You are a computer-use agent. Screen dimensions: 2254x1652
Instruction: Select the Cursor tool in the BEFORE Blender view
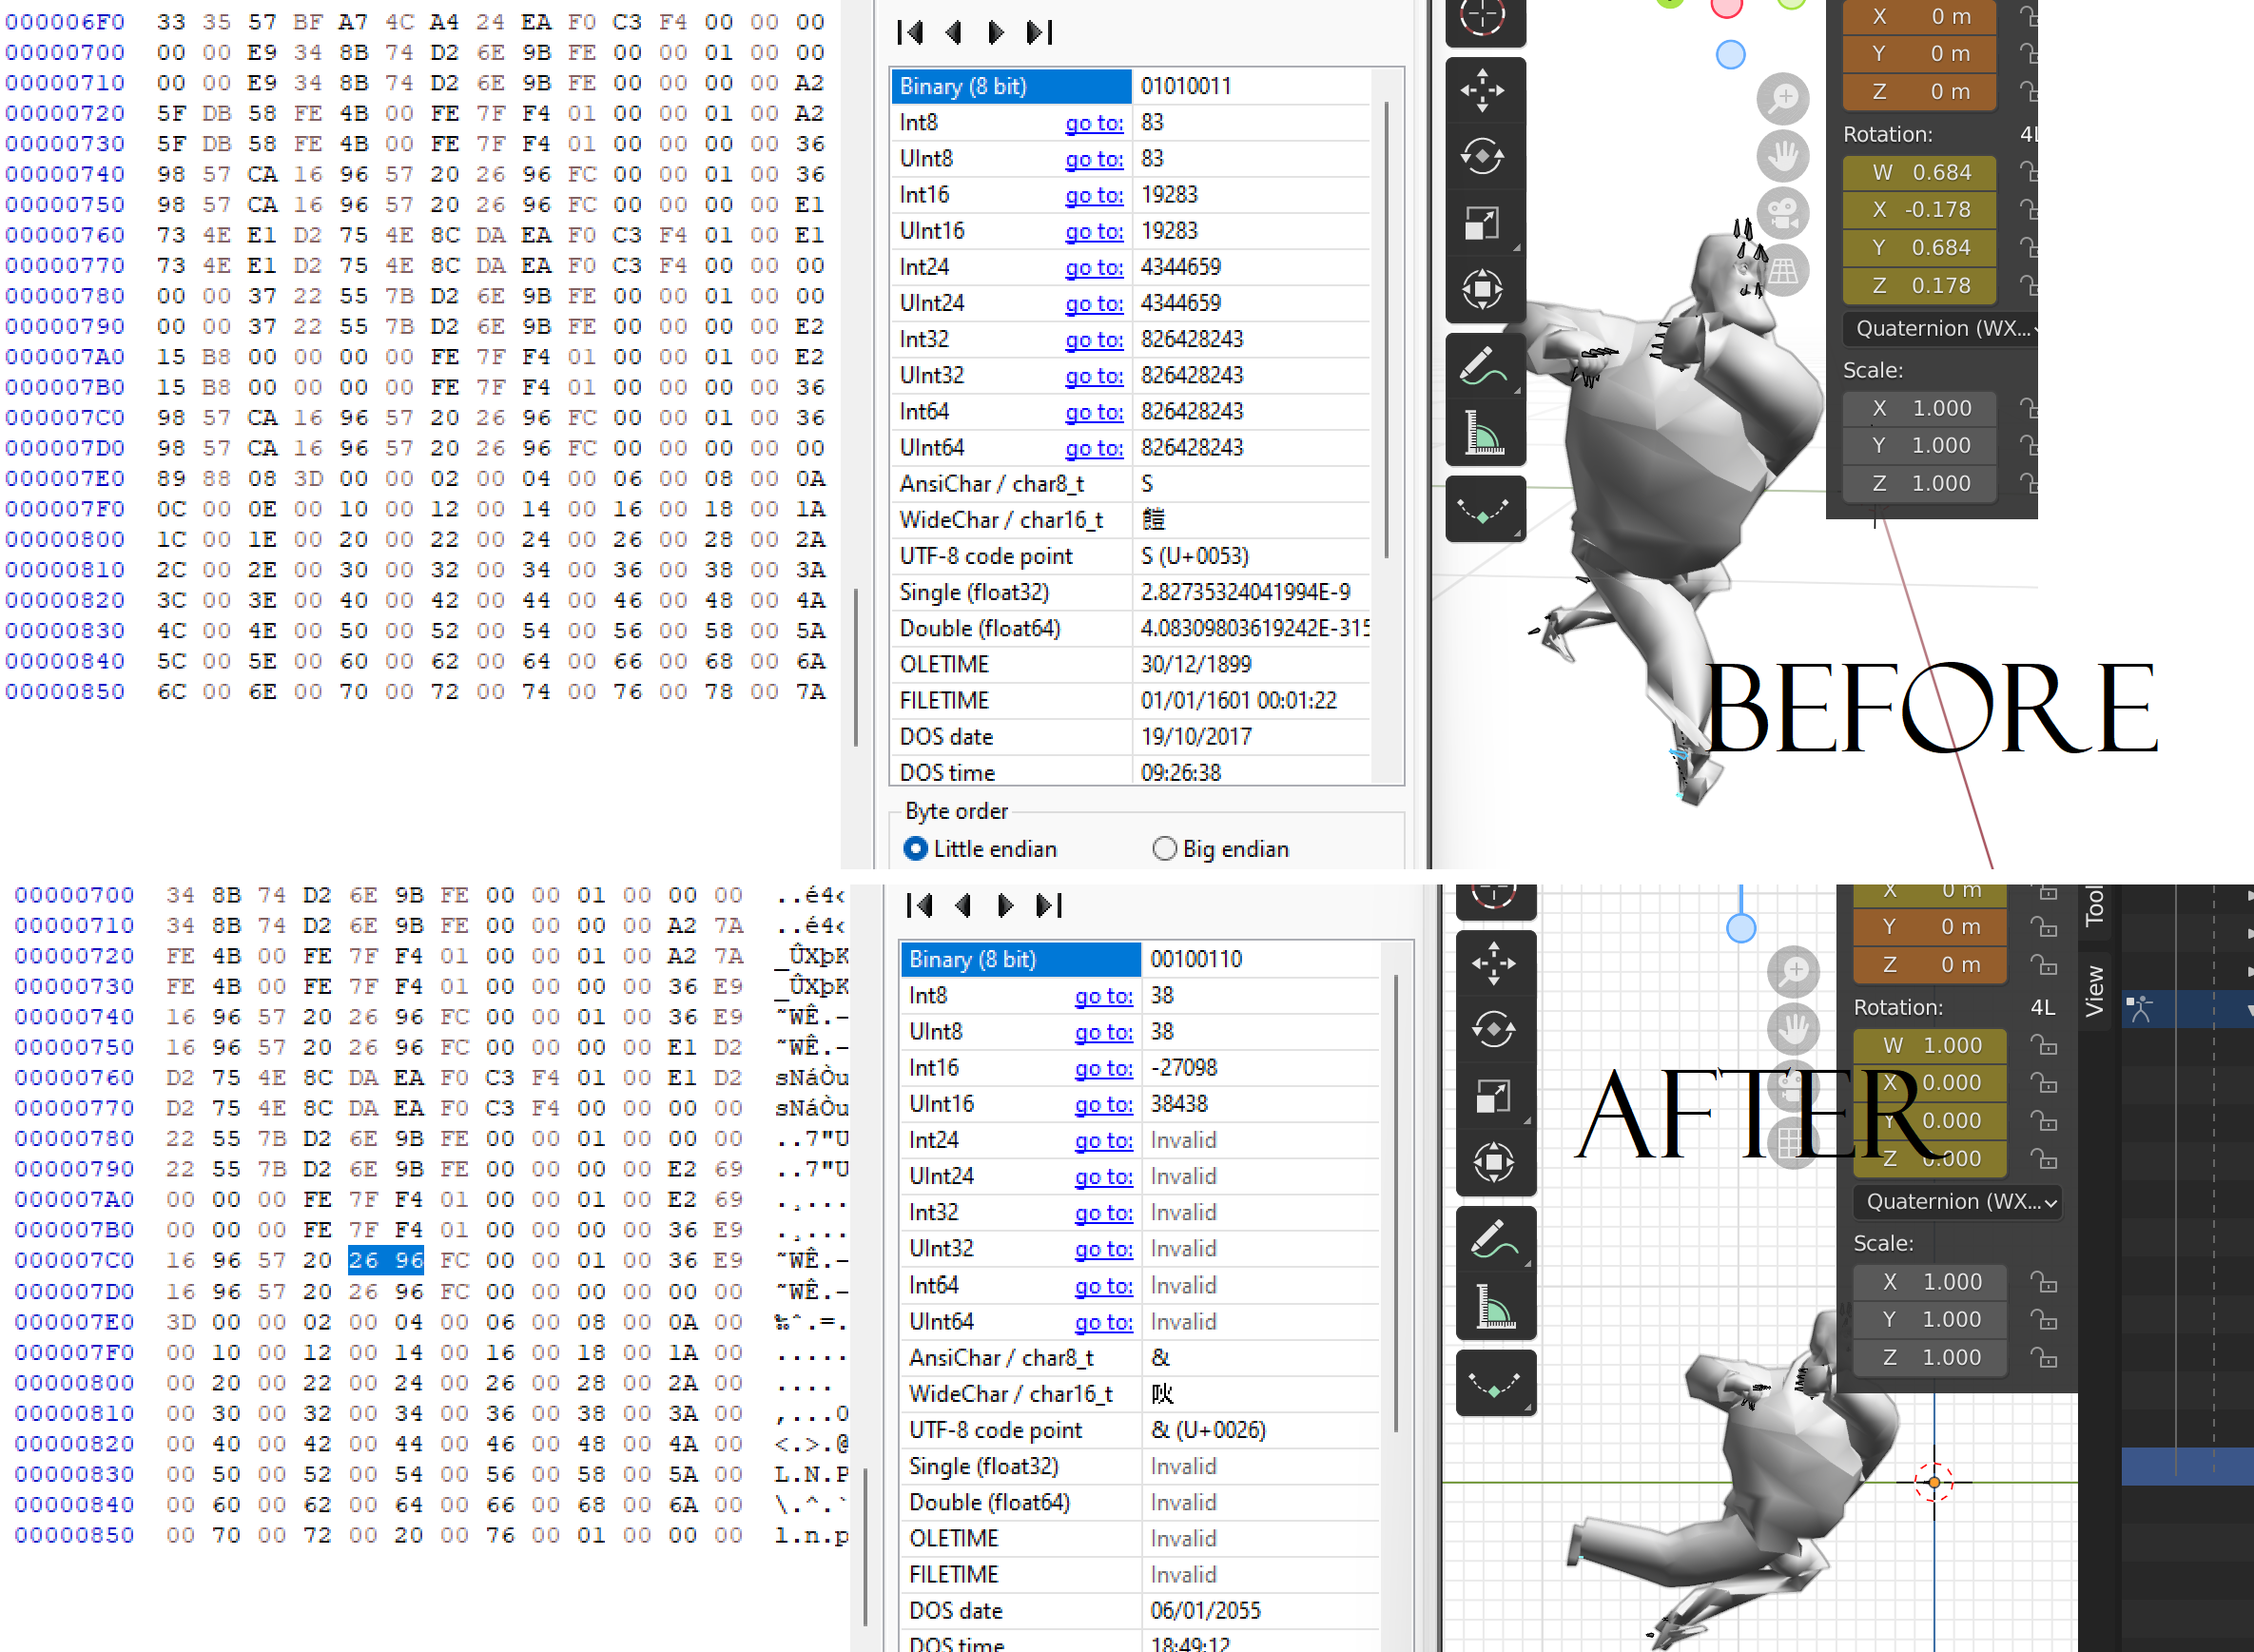click(1484, 18)
